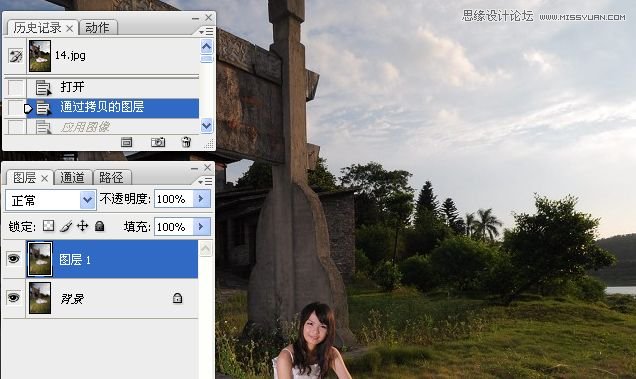Select the 打开 history state
Image resolution: width=636 pixels, height=379 pixels.
click(113, 87)
